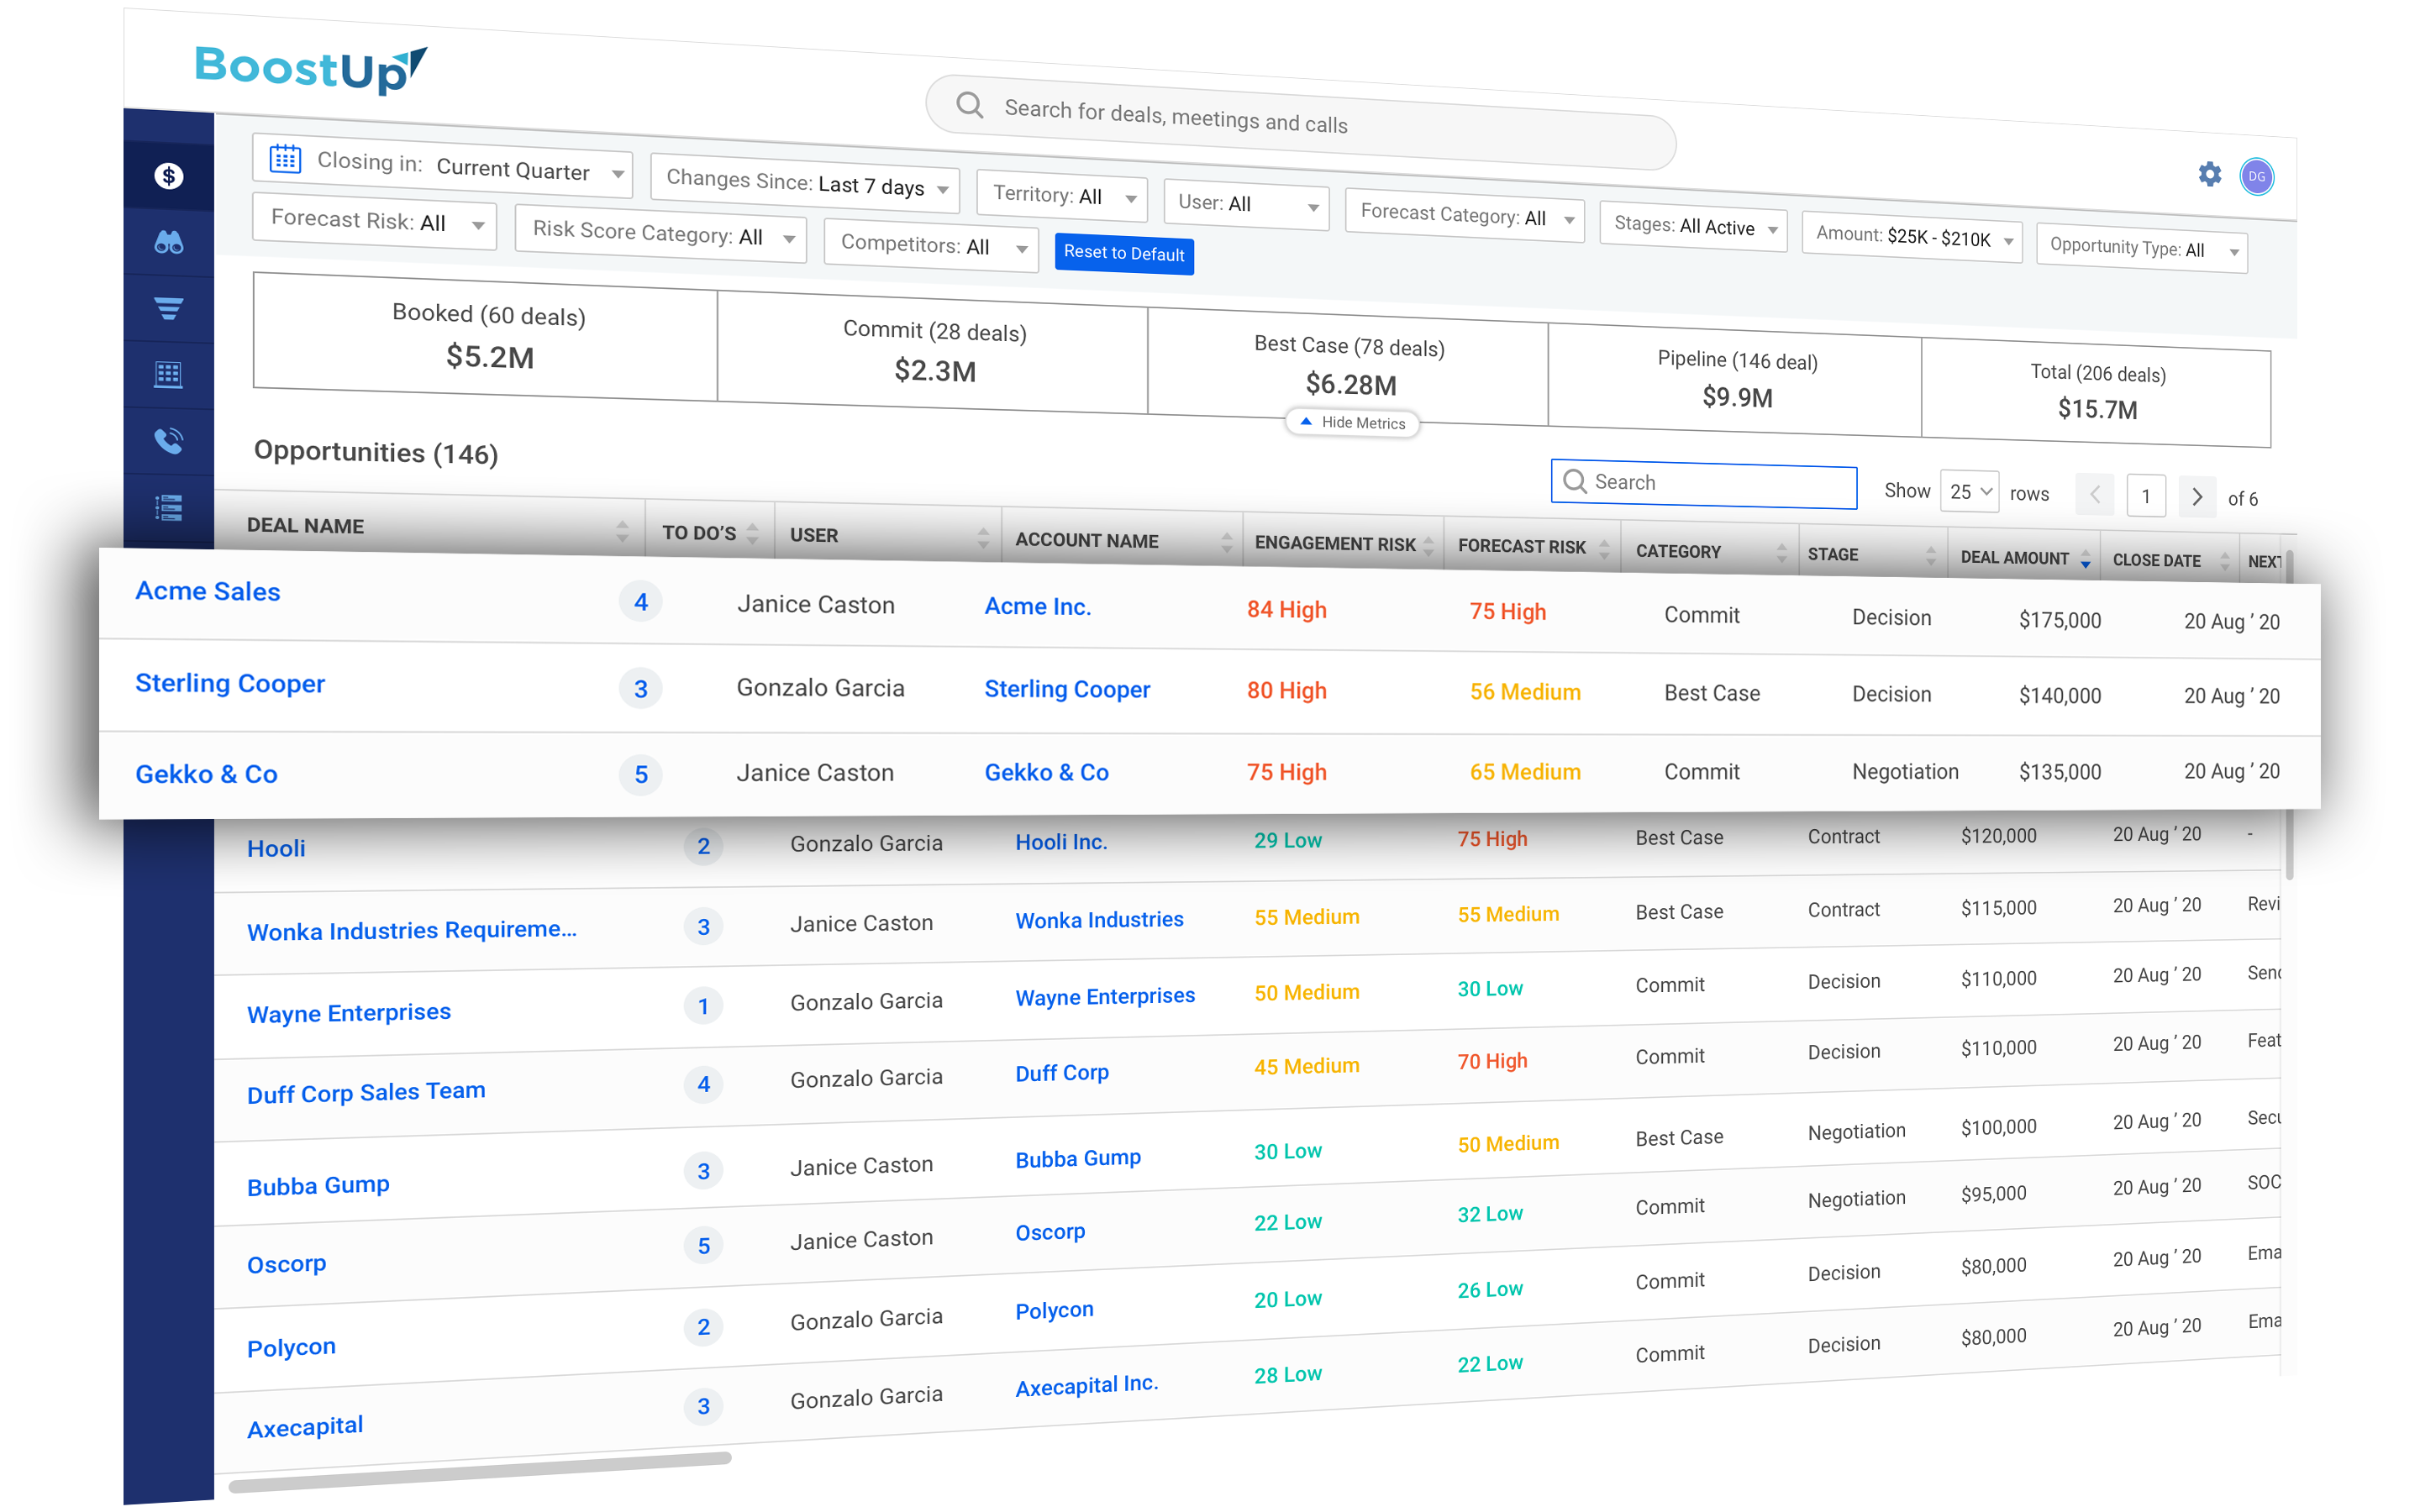This screenshot has width=2420, height=1512.
Task: Open the Bubba Gump account link
Action: coord(1078,1159)
